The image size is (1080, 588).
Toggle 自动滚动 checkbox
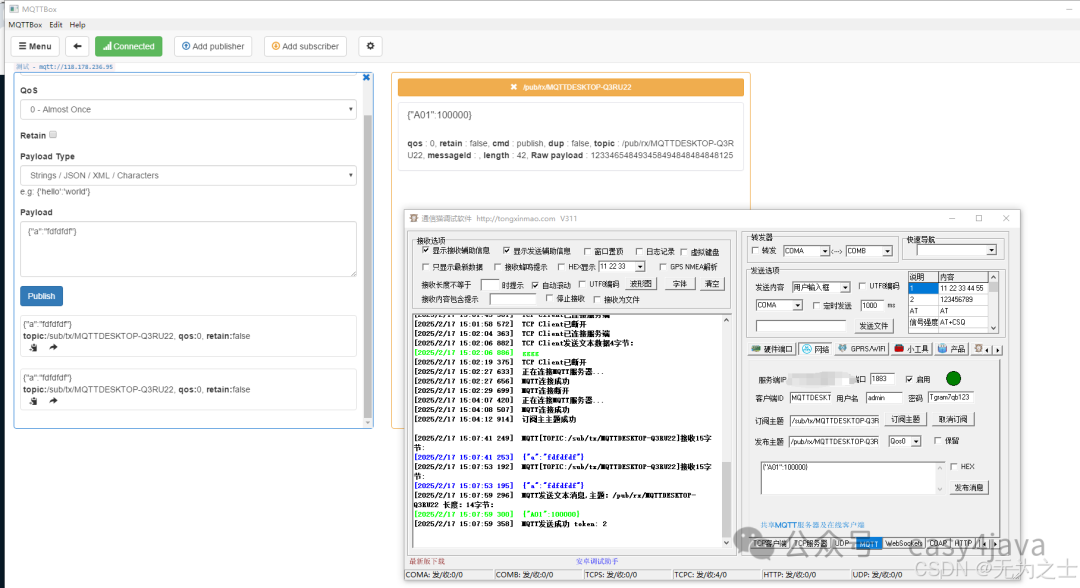pyautogui.click(x=535, y=284)
